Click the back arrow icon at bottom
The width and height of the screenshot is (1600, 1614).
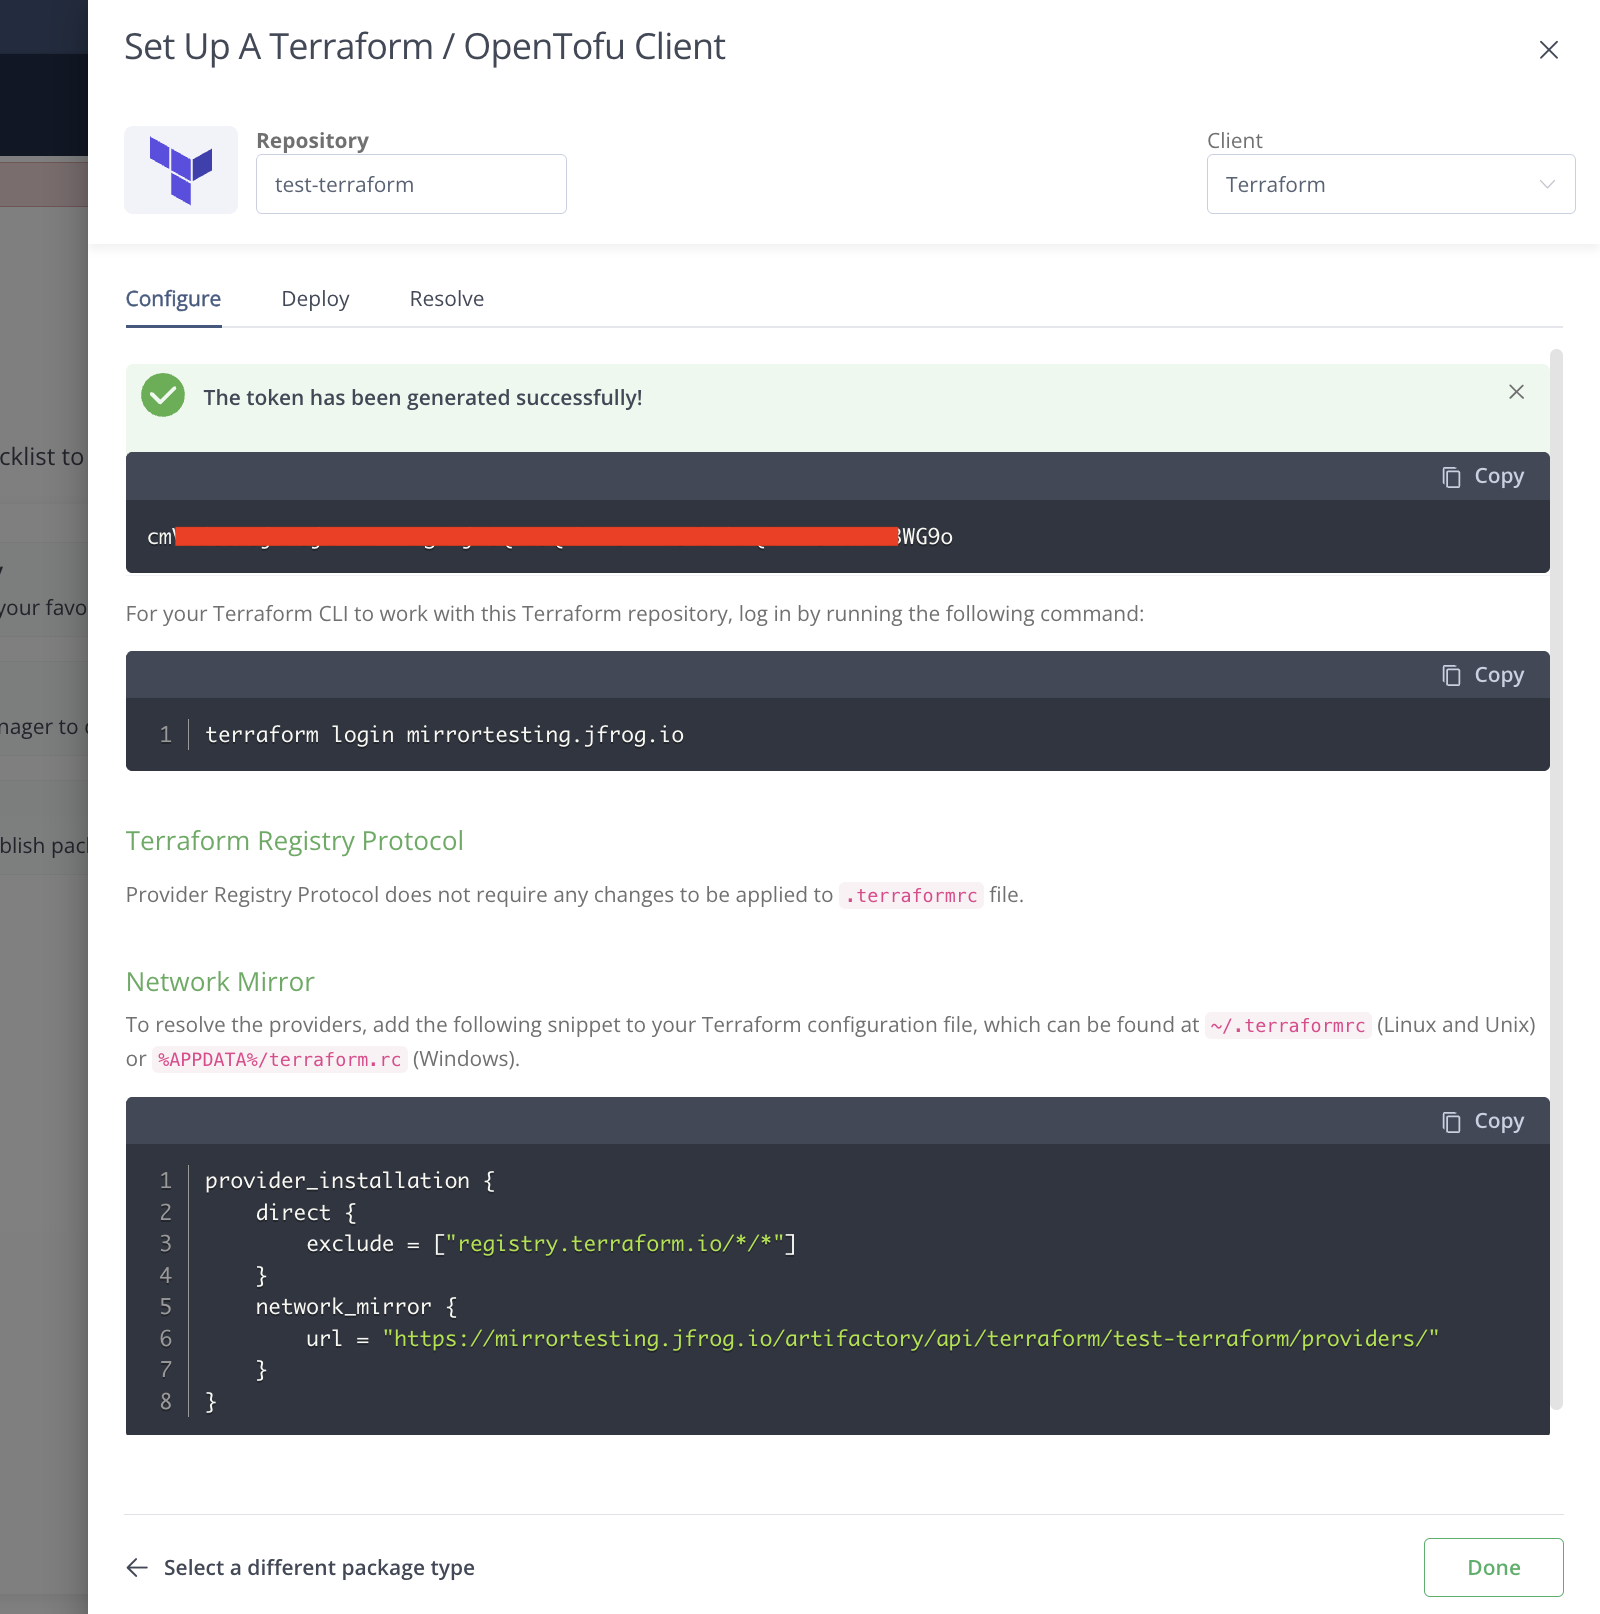tap(138, 1567)
